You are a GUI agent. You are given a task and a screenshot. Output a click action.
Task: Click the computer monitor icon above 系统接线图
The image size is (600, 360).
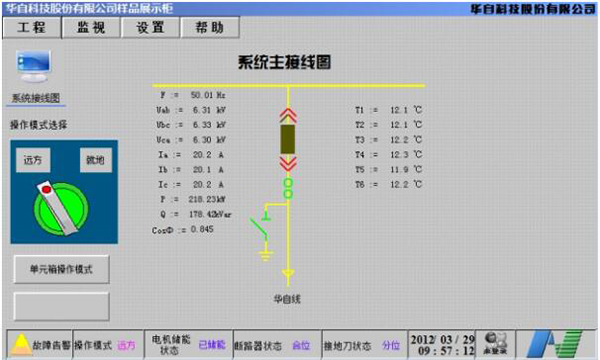(34, 66)
